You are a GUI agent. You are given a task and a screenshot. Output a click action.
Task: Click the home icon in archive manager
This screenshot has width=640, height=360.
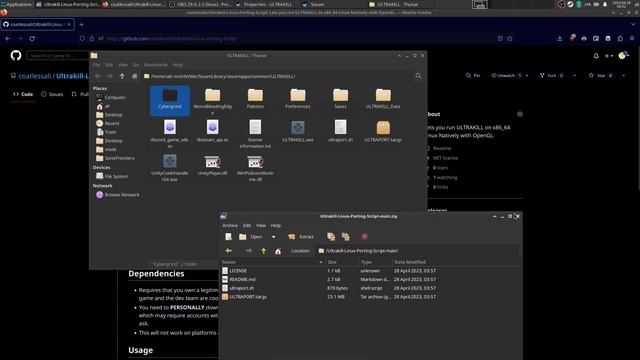click(278, 251)
